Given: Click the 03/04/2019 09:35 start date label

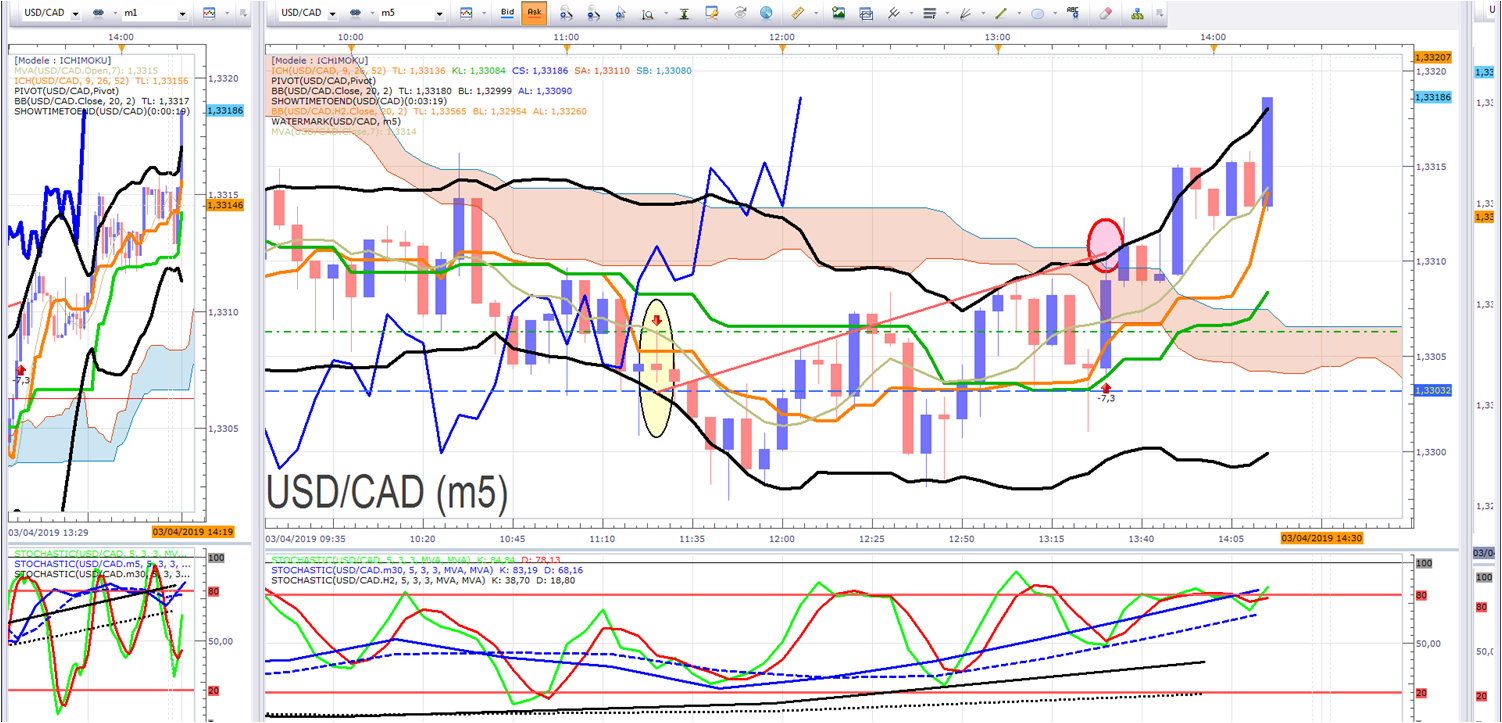Looking at the screenshot, I should pyautogui.click(x=304, y=538).
